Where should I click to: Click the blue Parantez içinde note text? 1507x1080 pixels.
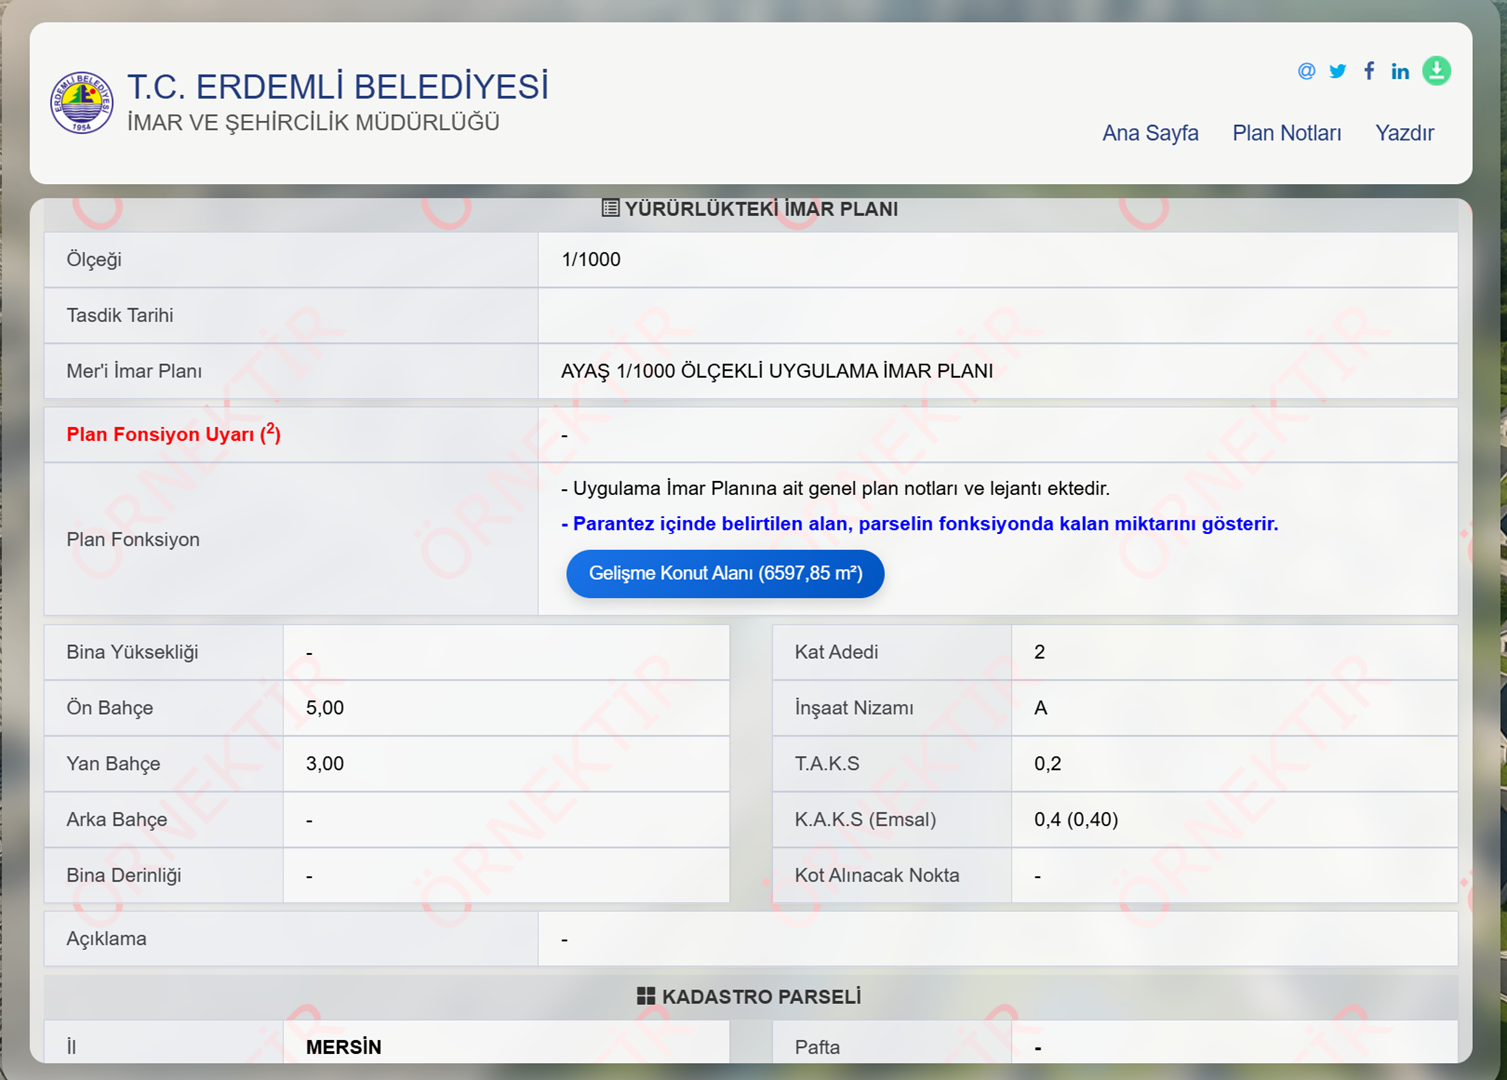point(920,524)
